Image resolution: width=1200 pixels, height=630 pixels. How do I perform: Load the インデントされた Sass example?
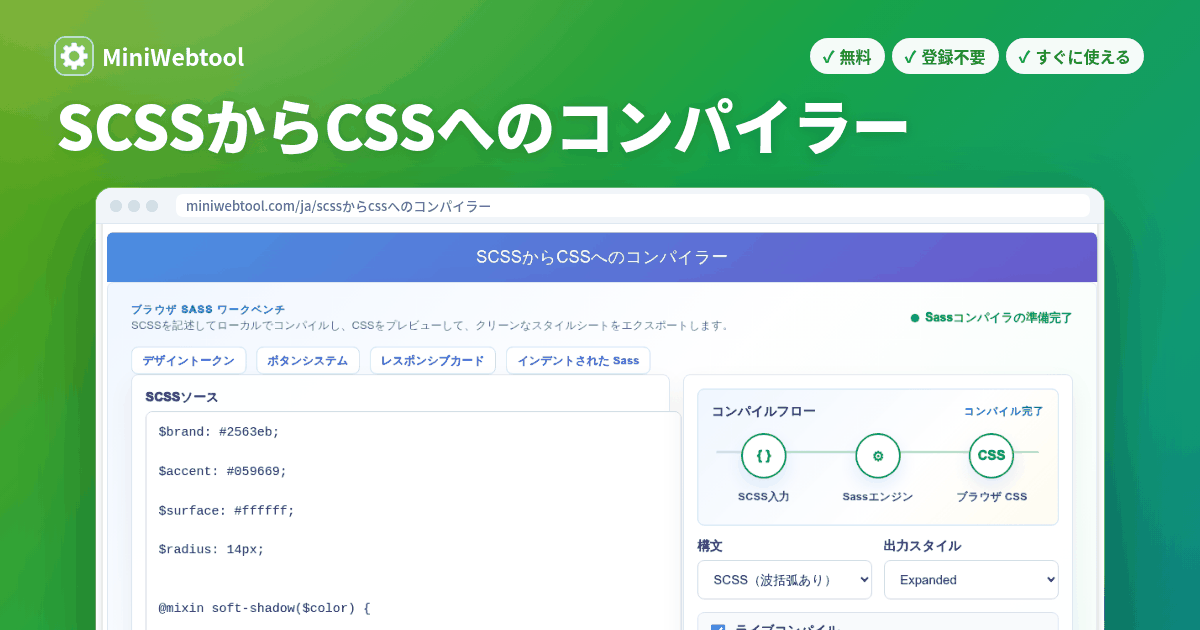tap(578, 361)
